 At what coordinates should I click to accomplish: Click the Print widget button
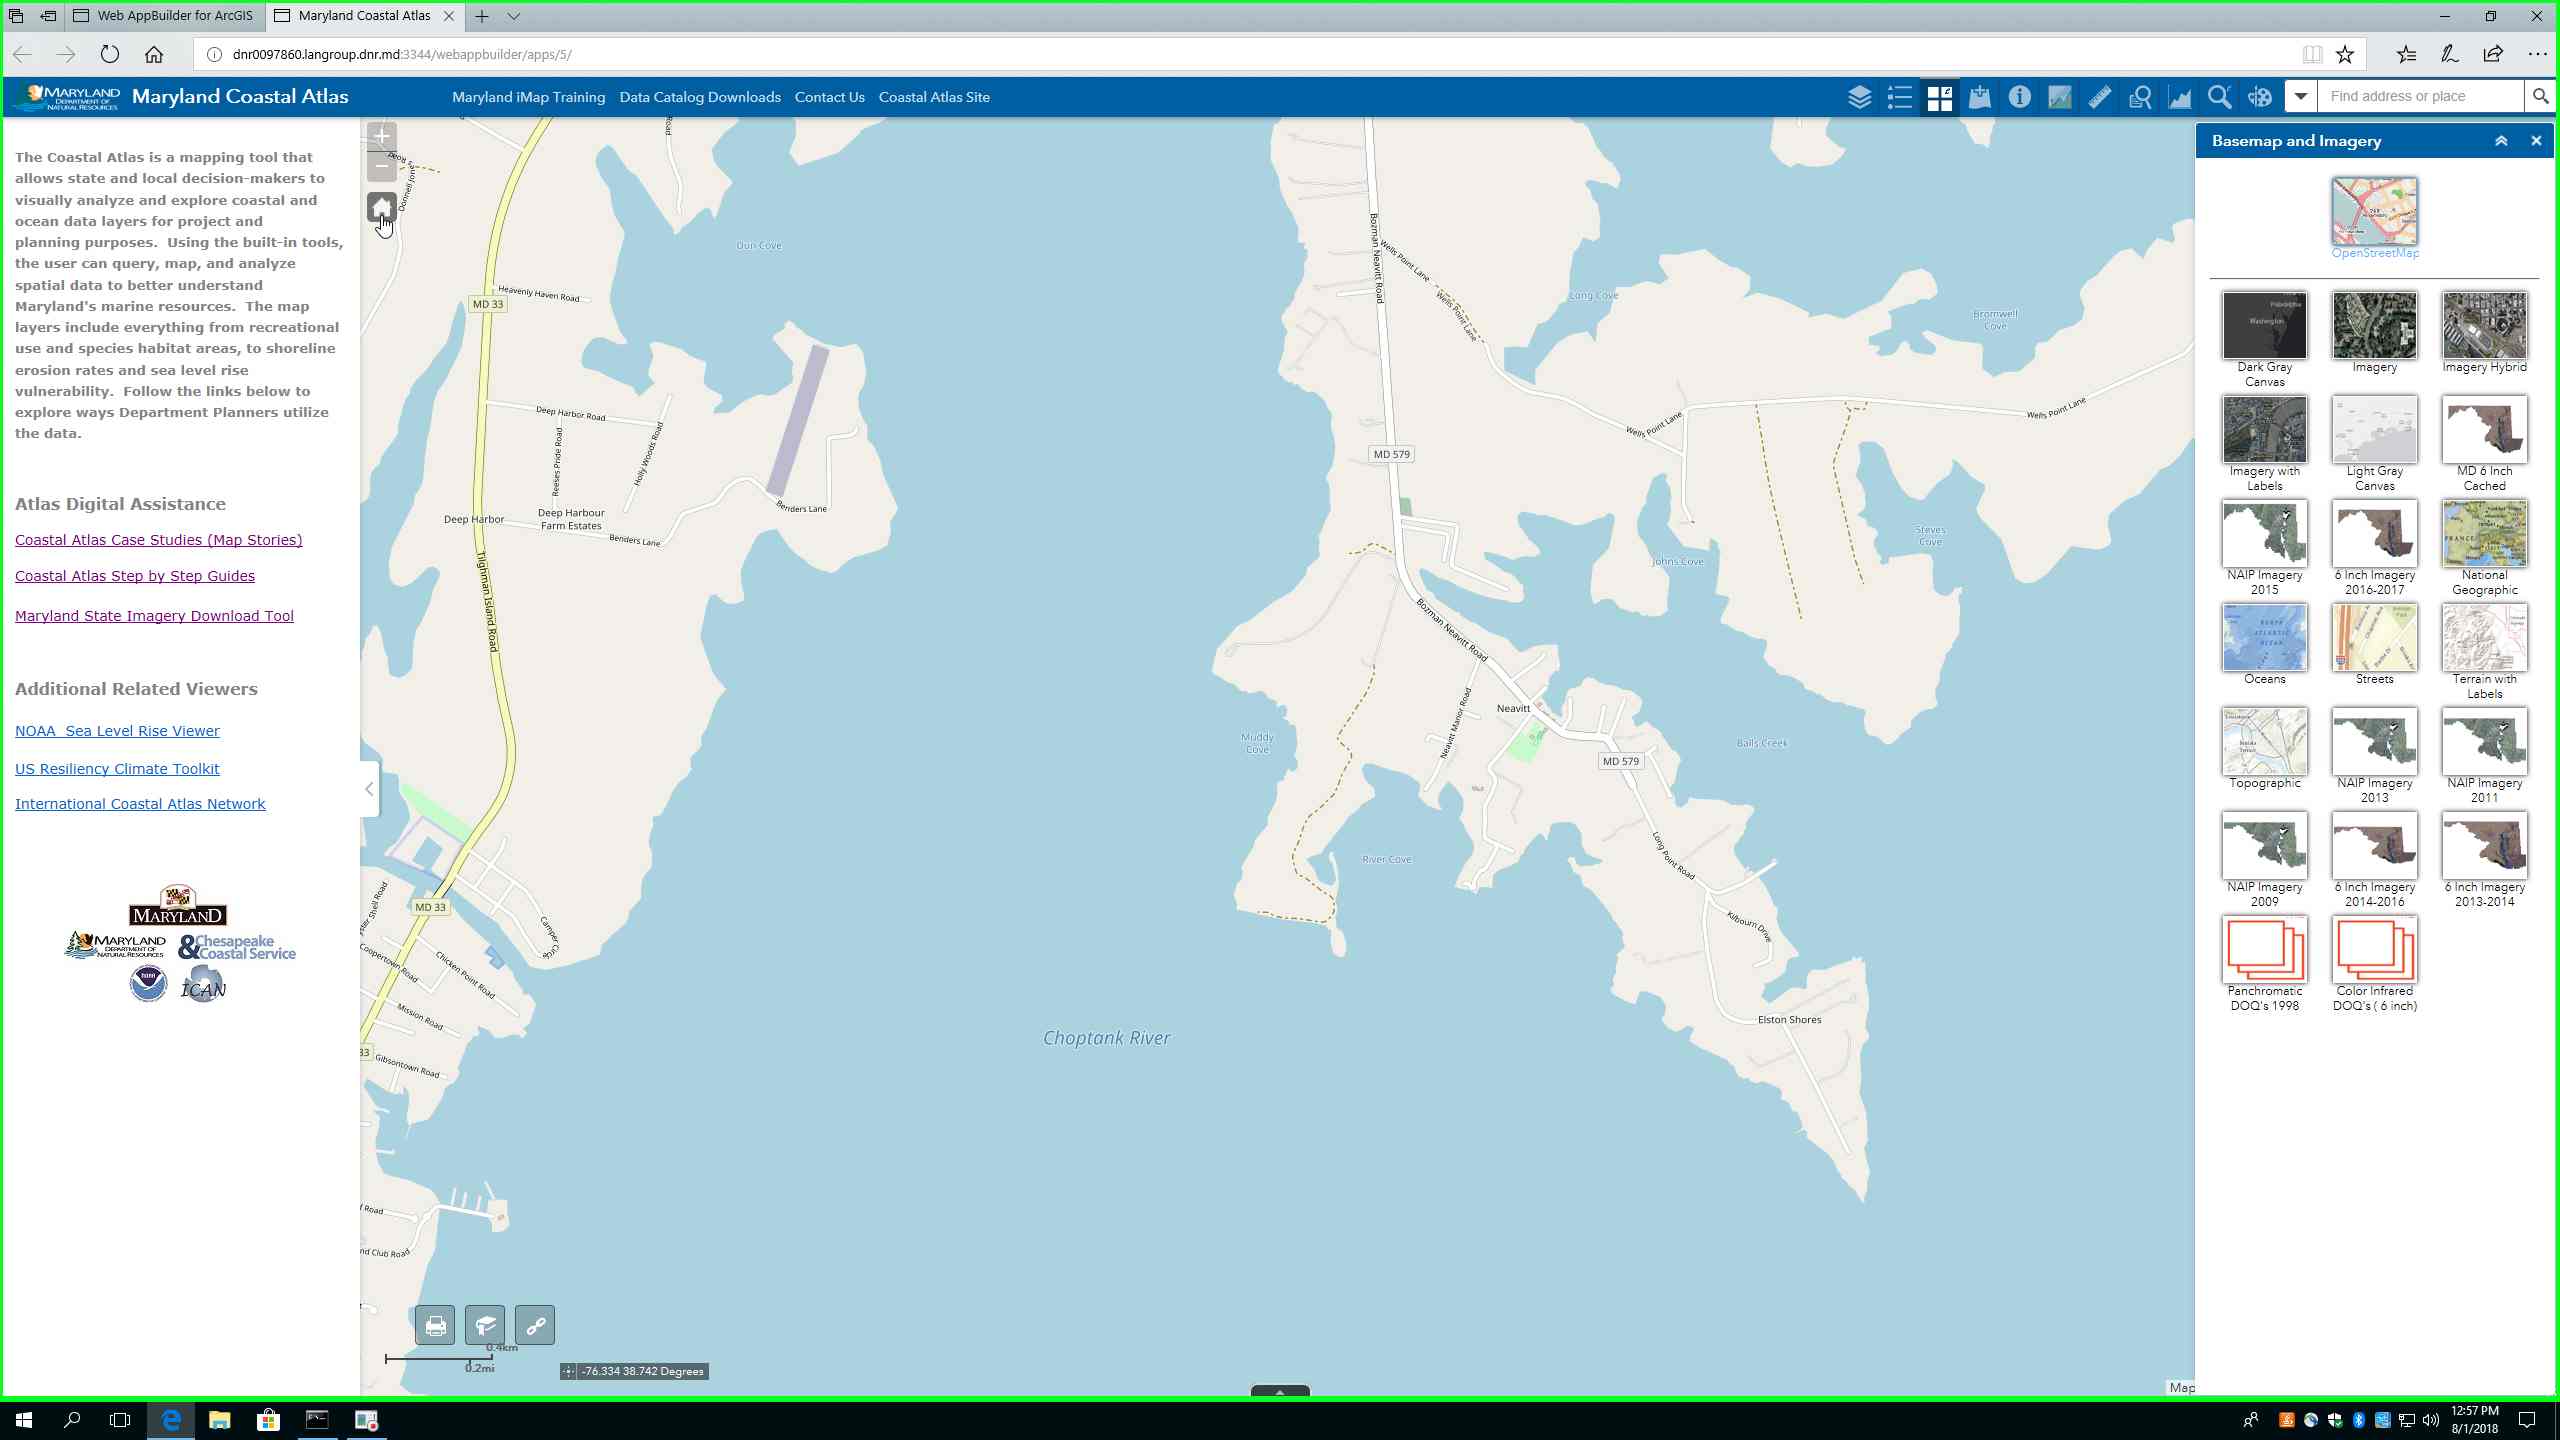point(435,1326)
